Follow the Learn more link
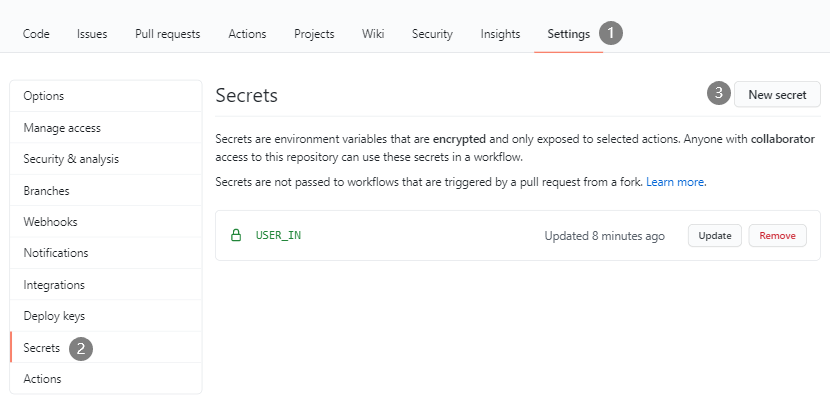 click(x=675, y=182)
